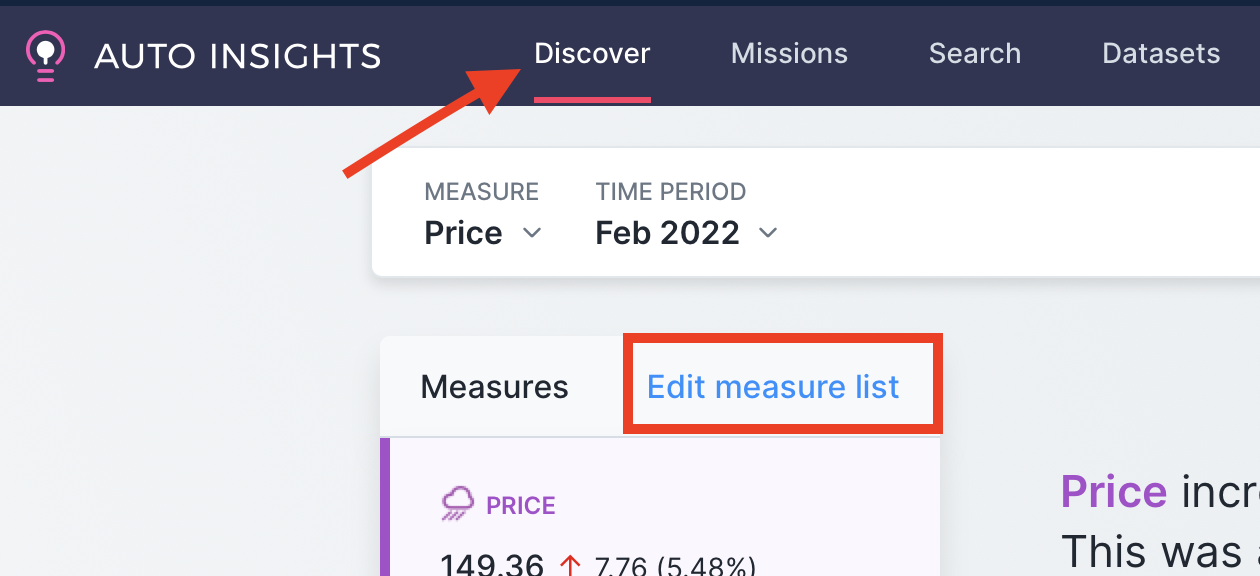Click the MEASURE field label
1260x576 pixels.
482,191
